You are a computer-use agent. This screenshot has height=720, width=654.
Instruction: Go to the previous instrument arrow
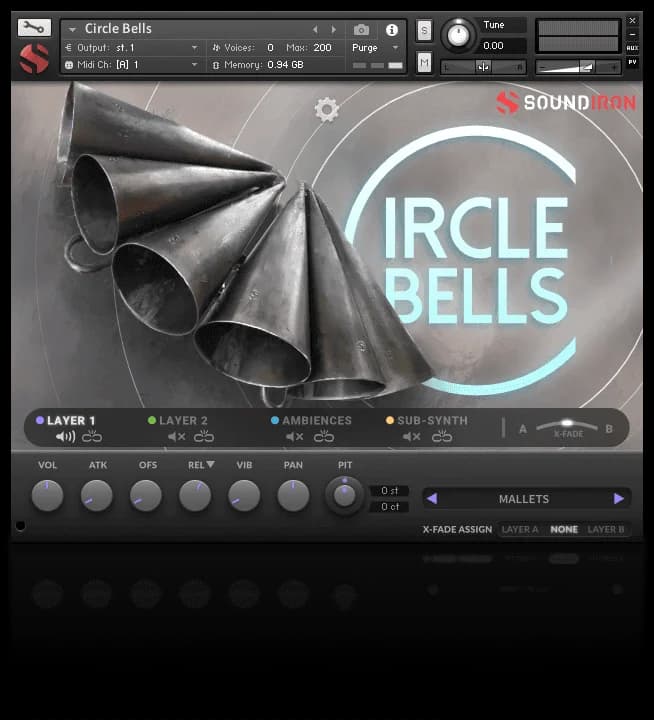pyautogui.click(x=315, y=30)
